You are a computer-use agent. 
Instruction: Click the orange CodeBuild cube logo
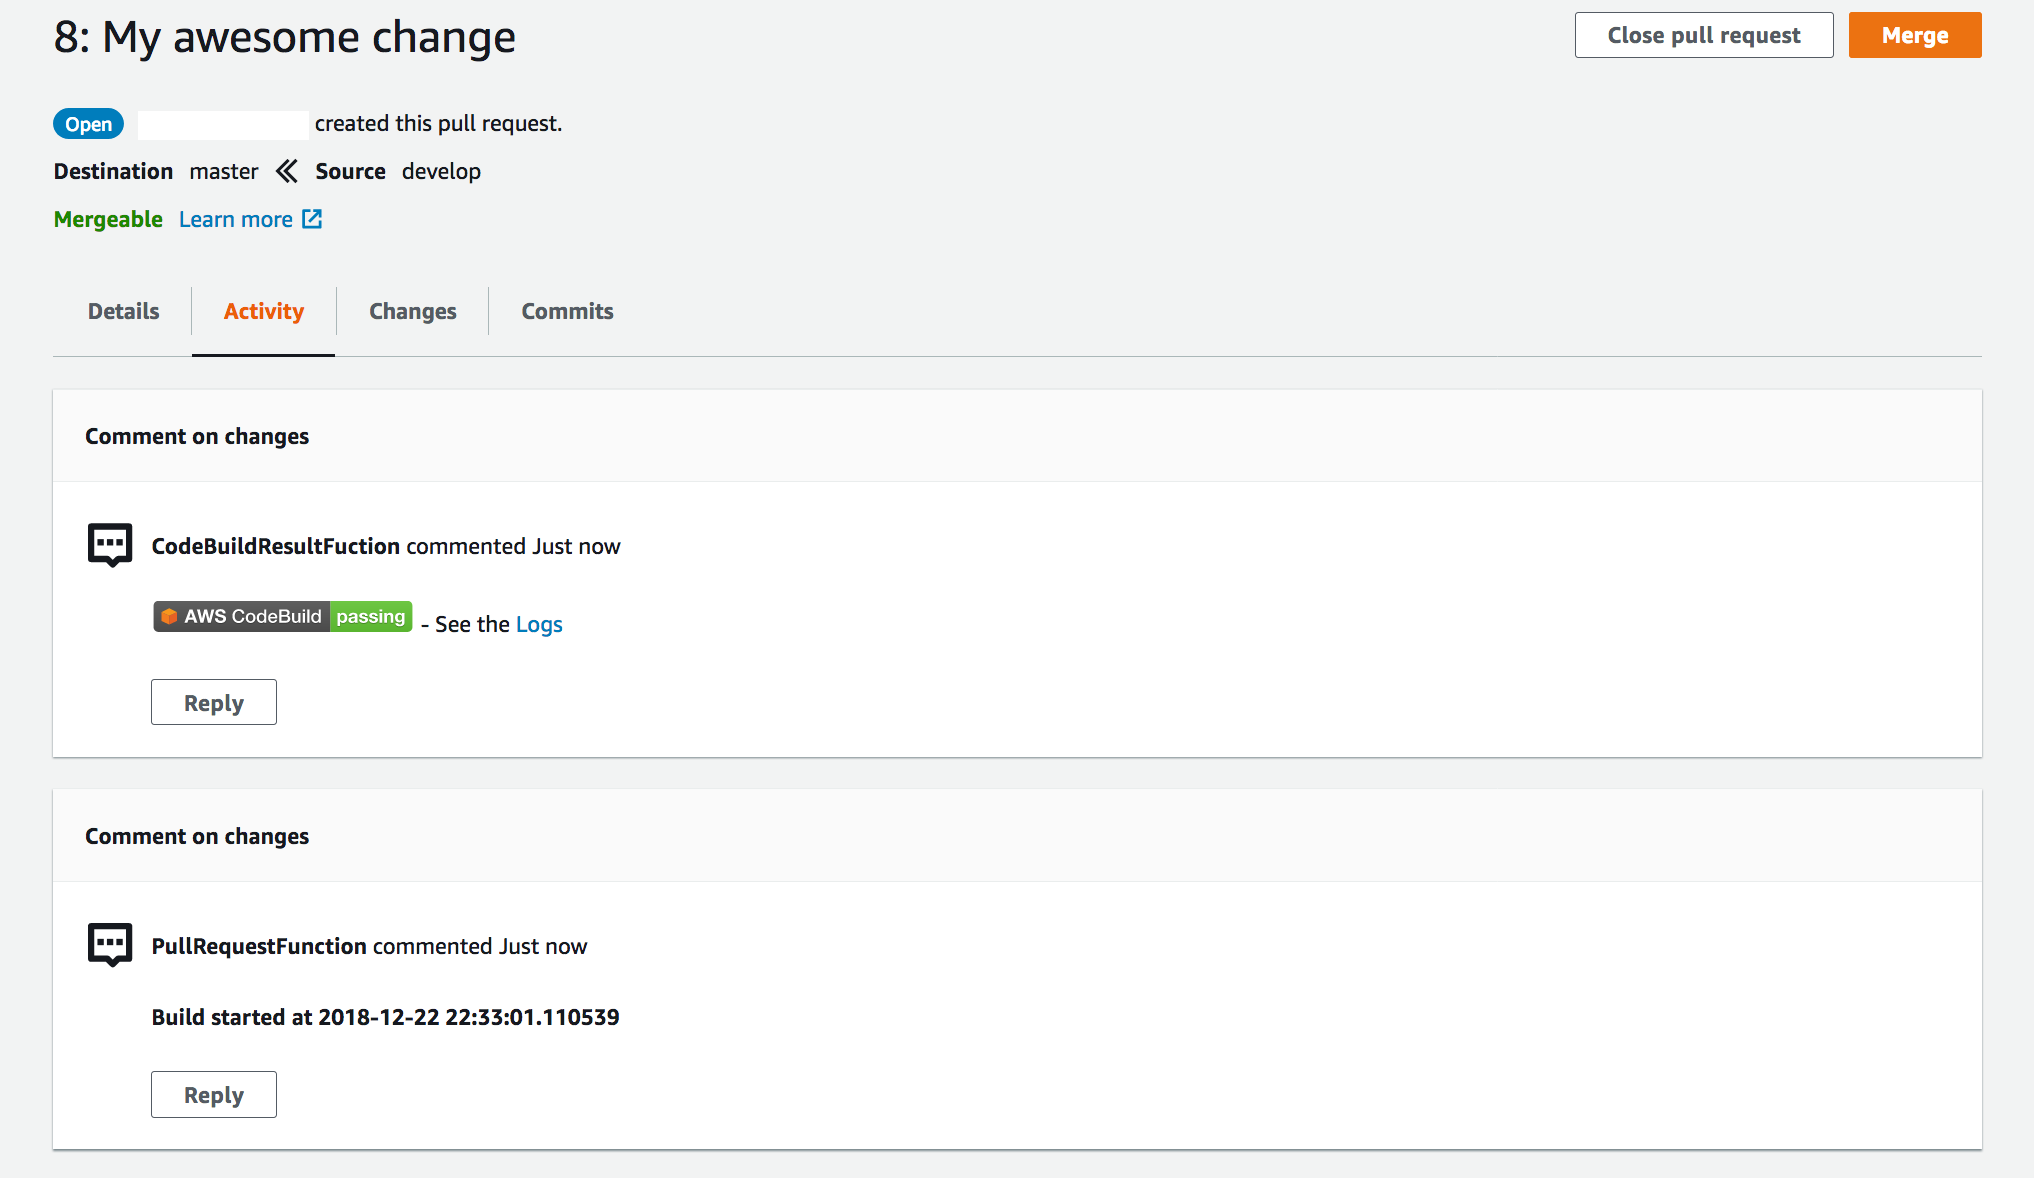(x=169, y=616)
